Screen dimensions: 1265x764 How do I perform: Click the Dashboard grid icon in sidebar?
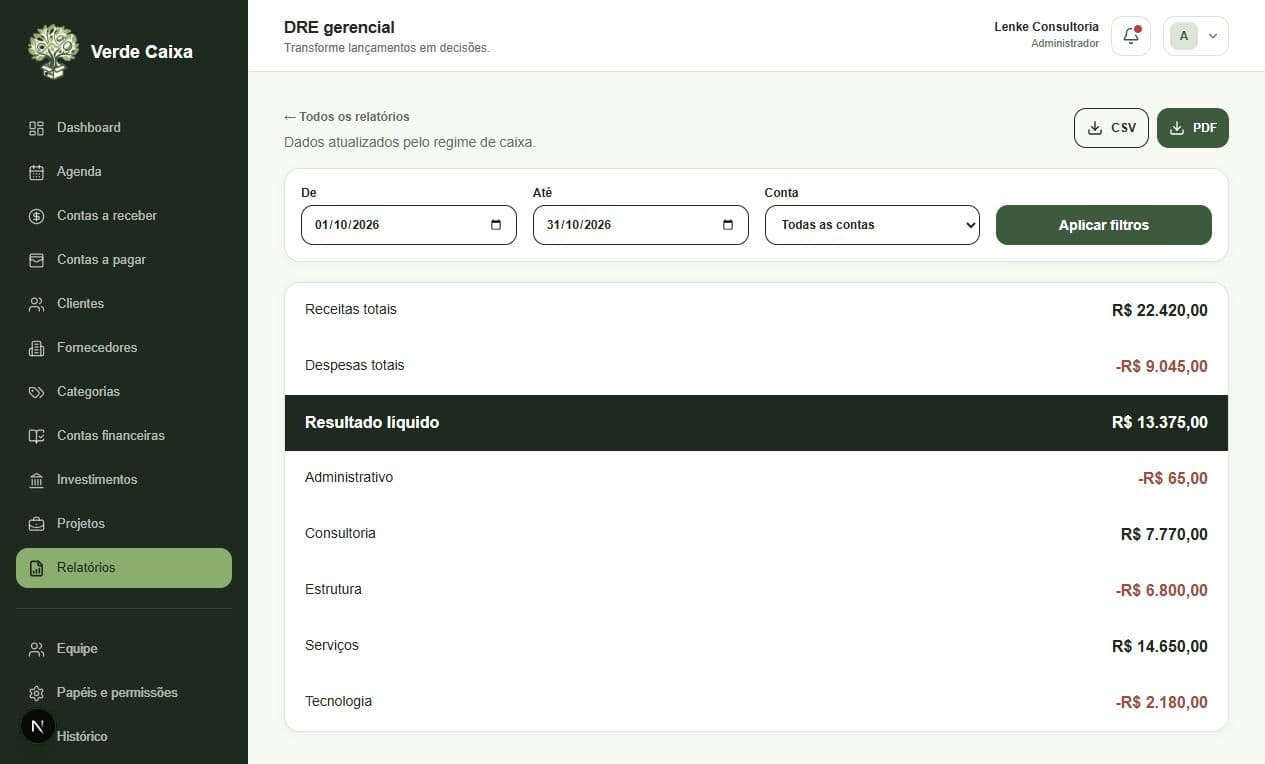[x=37, y=128]
